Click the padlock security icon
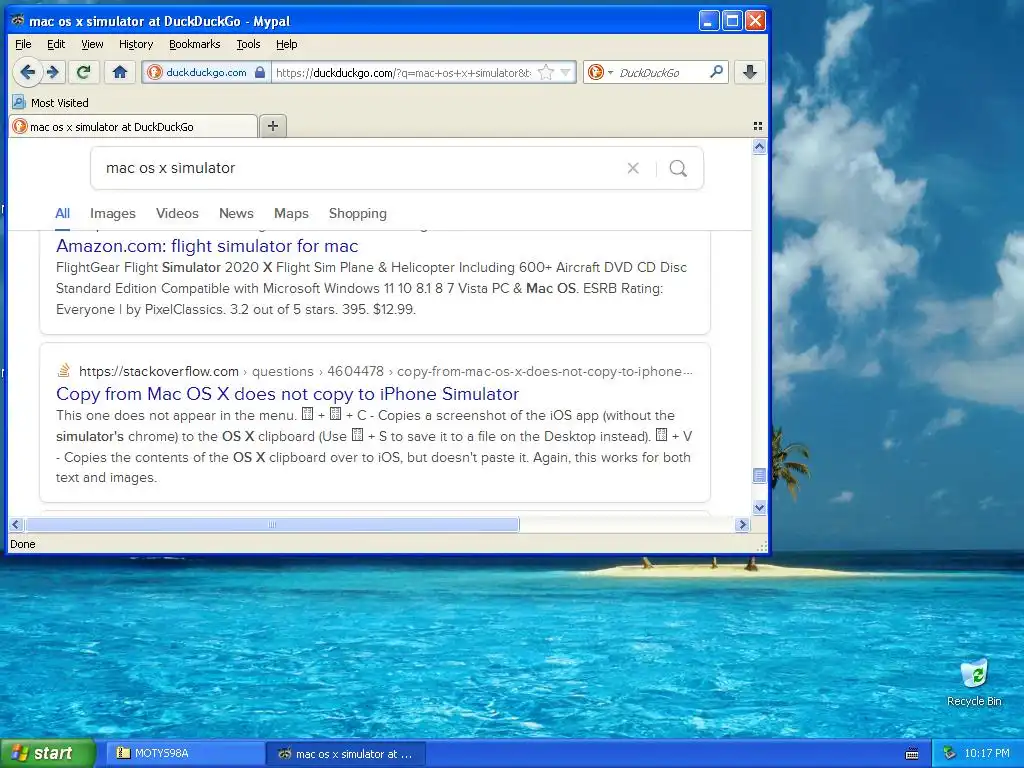 point(260,72)
